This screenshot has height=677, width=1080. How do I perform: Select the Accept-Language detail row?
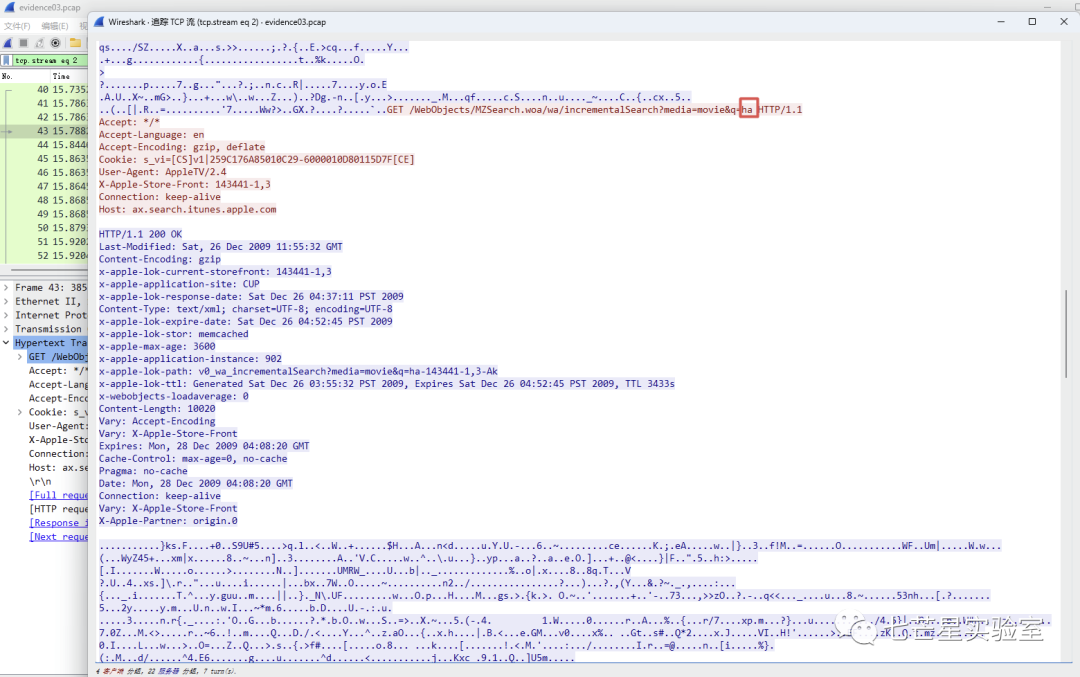pos(58,384)
